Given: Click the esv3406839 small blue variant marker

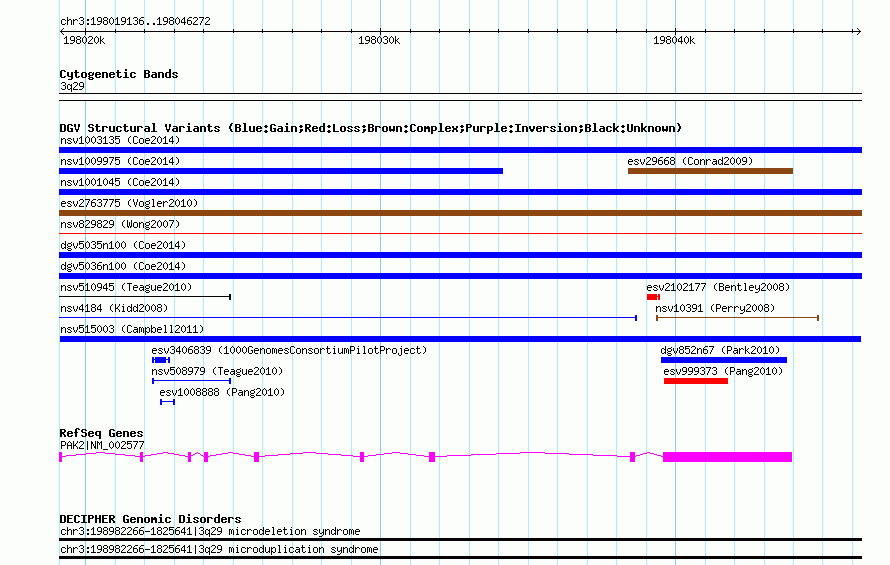Looking at the screenshot, I should [x=161, y=360].
